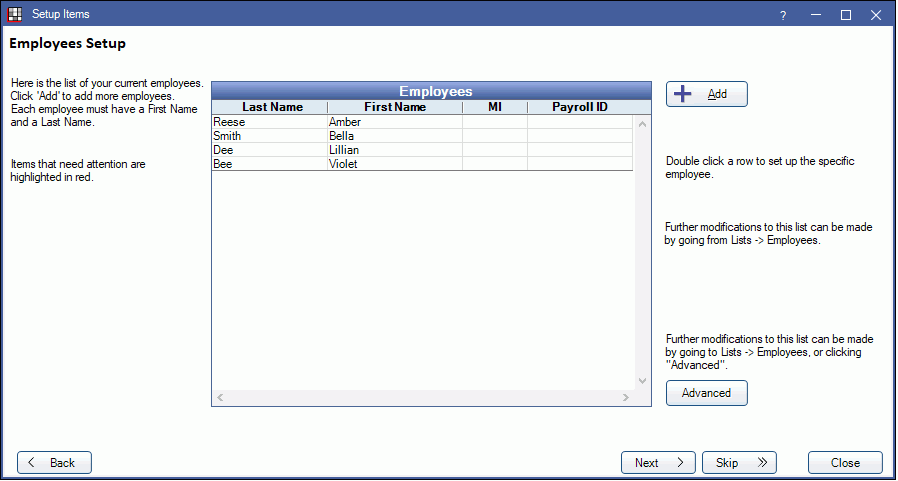The height and width of the screenshot is (481, 898).
Task: Go Back to the previous setup step
Action: (54, 463)
